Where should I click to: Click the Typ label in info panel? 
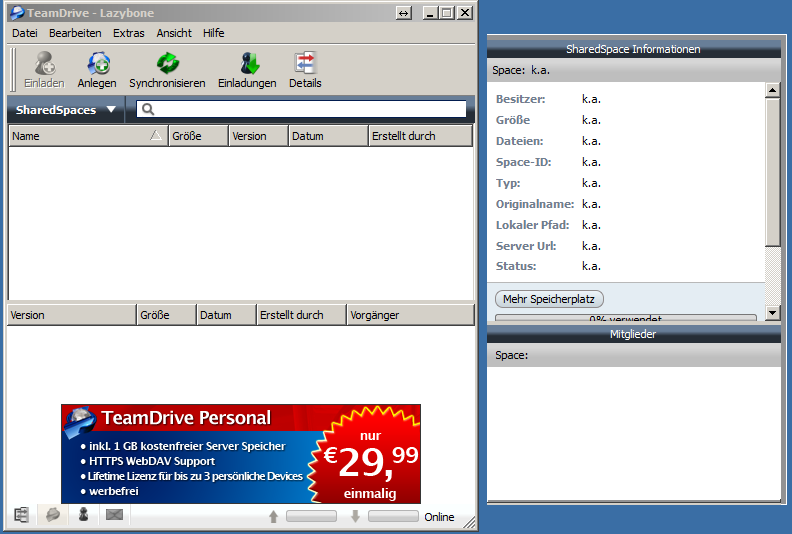pyautogui.click(x=508, y=183)
